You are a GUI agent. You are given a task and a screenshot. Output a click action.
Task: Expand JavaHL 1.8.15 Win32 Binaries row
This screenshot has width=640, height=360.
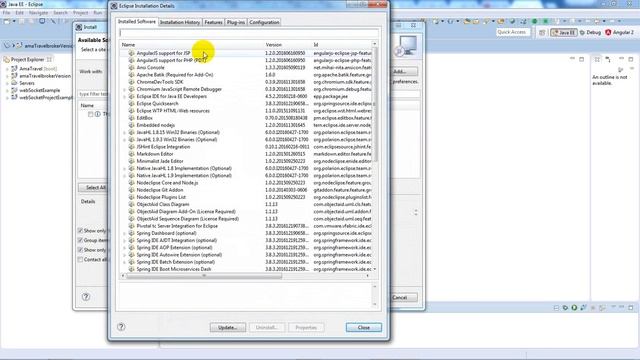[x=124, y=132]
